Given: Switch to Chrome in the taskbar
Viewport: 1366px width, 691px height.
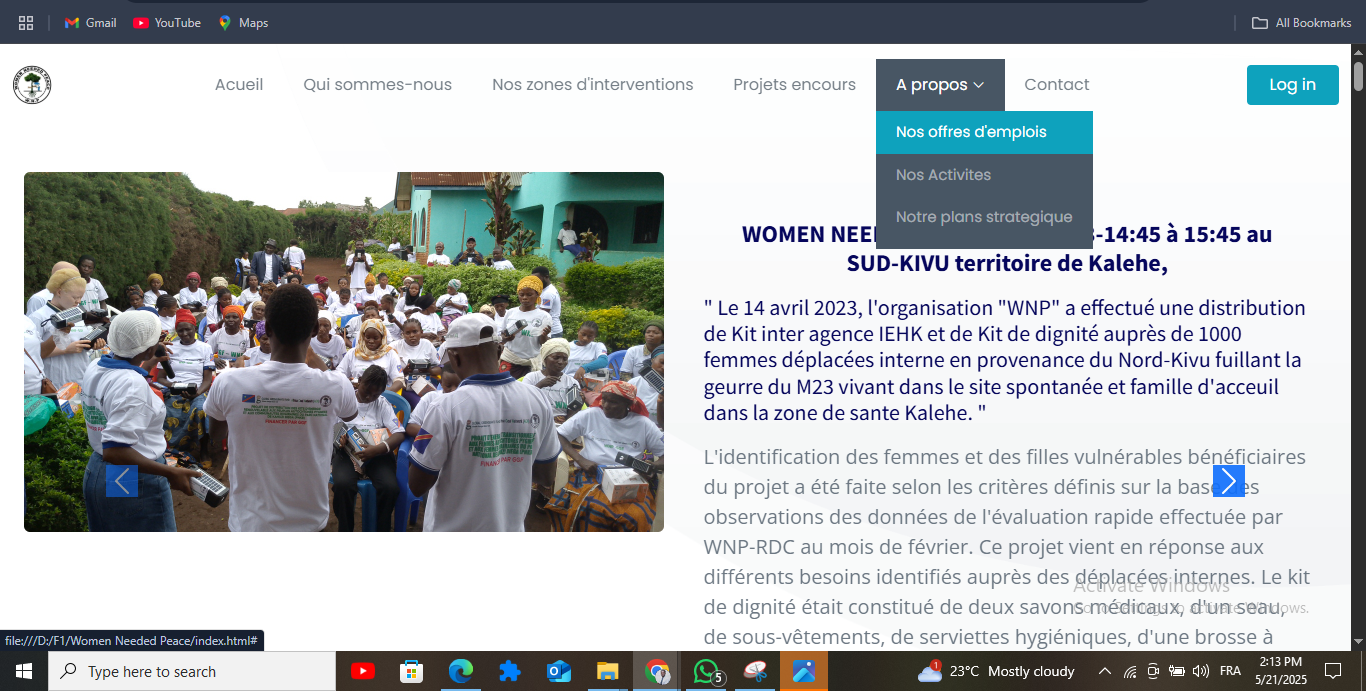Looking at the screenshot, I should coord(656,671).
